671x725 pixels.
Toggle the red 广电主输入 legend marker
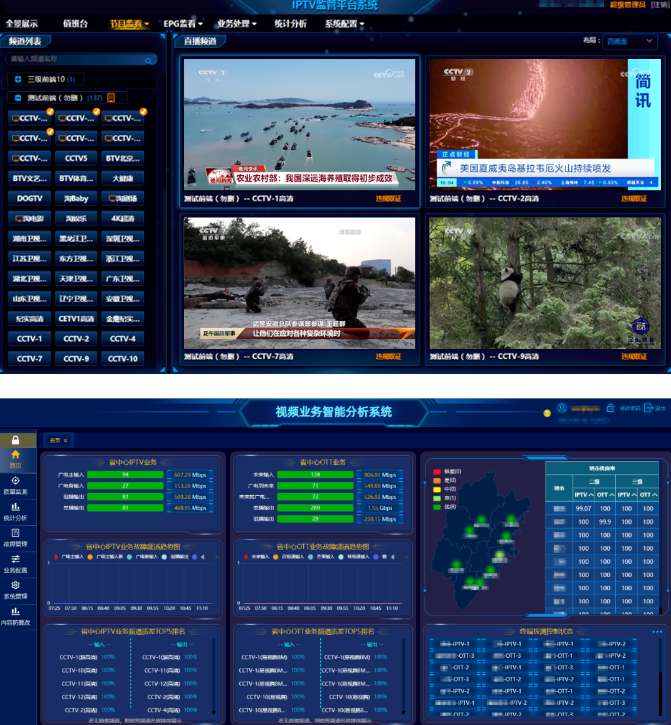click(56, 557)
